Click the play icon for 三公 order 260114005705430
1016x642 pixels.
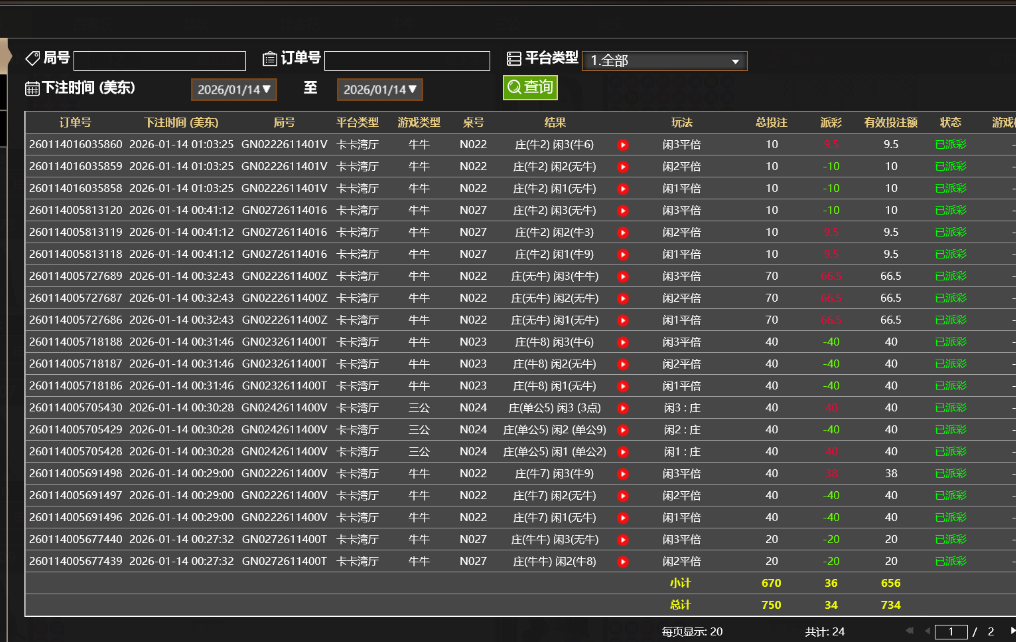(x=625, y=408)
